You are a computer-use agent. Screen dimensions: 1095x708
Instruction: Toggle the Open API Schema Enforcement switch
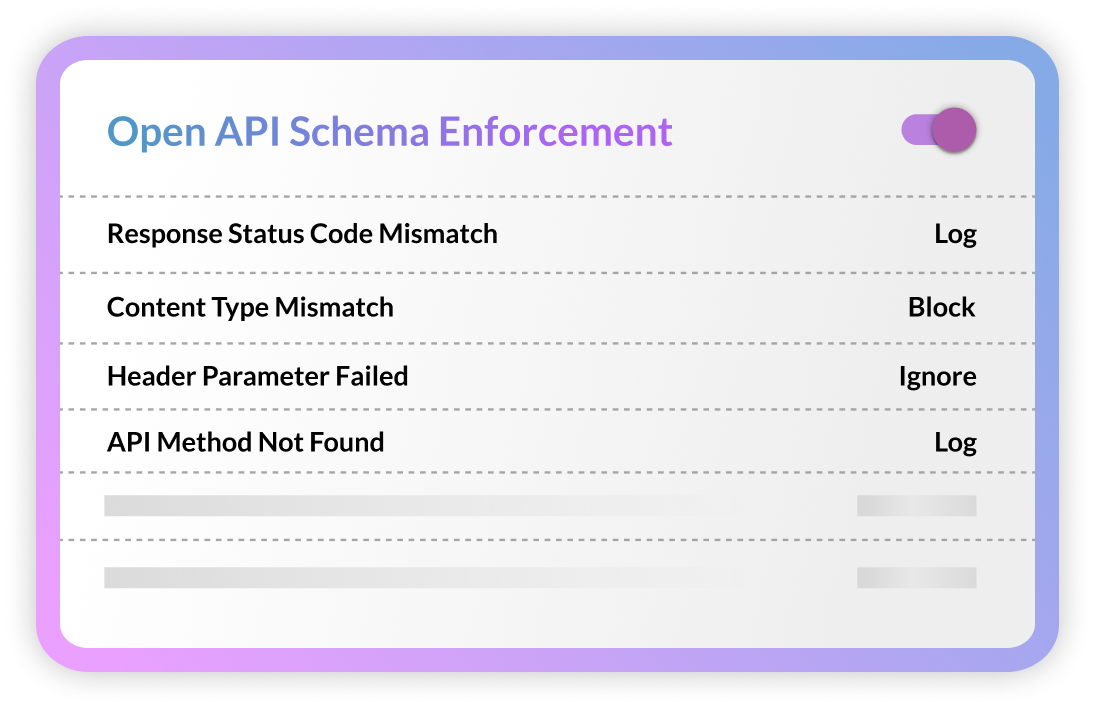[x=939, y=130]
